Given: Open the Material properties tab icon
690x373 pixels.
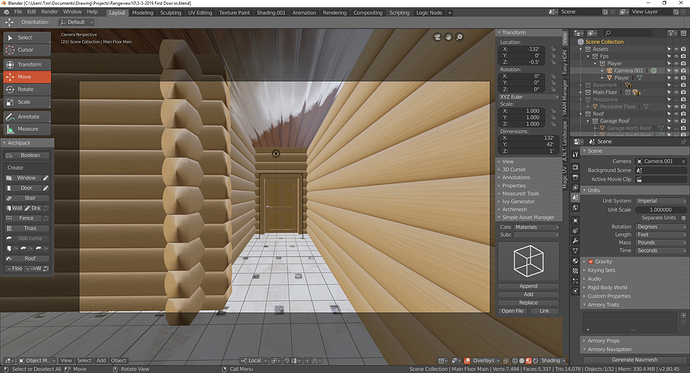Looking at the screenshot, I should tap(575, 261).
